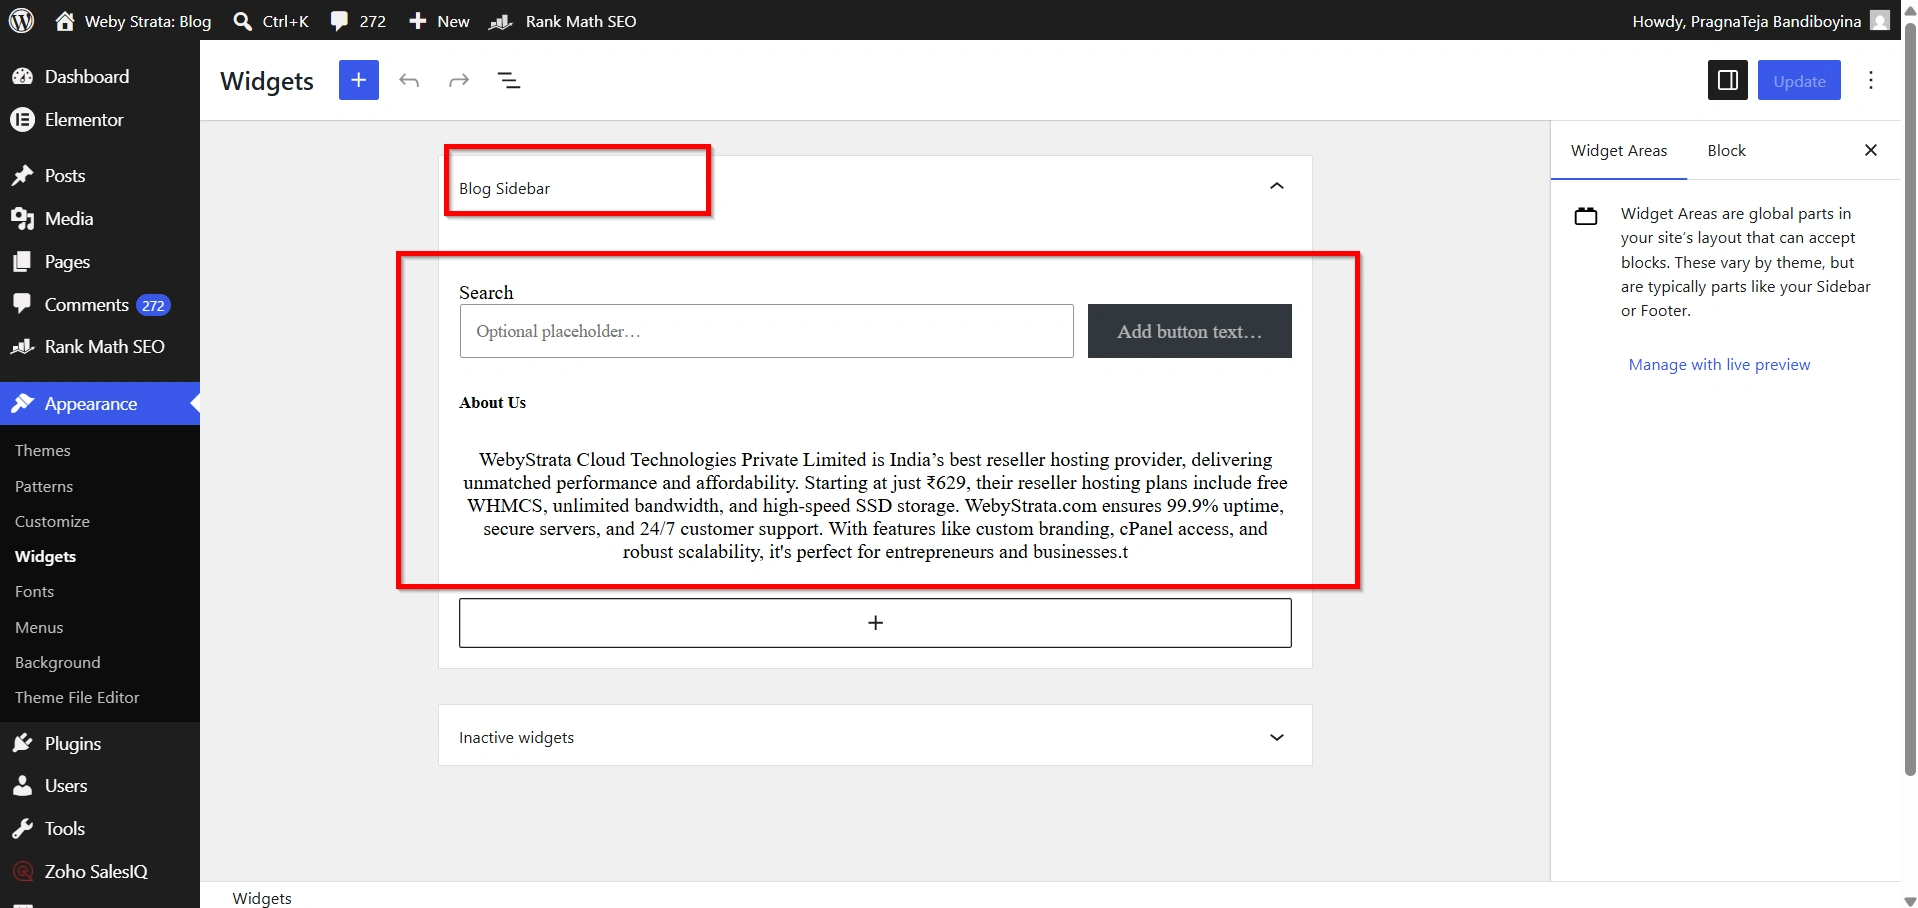
Task: Open Theme File Editor
Action: (77, 698)
